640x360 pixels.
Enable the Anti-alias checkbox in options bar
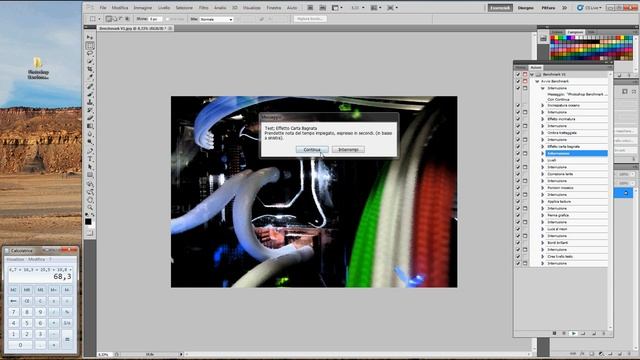(x=168, y=19)
